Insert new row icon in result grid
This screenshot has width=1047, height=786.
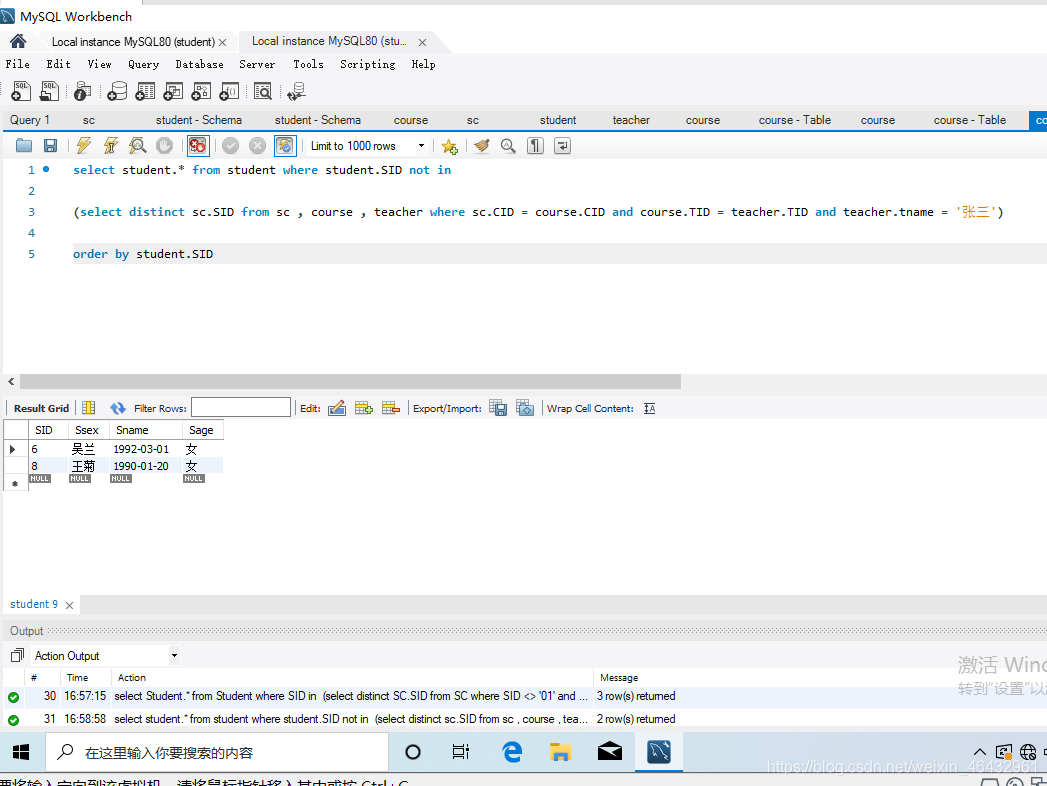tap(364, 408)
